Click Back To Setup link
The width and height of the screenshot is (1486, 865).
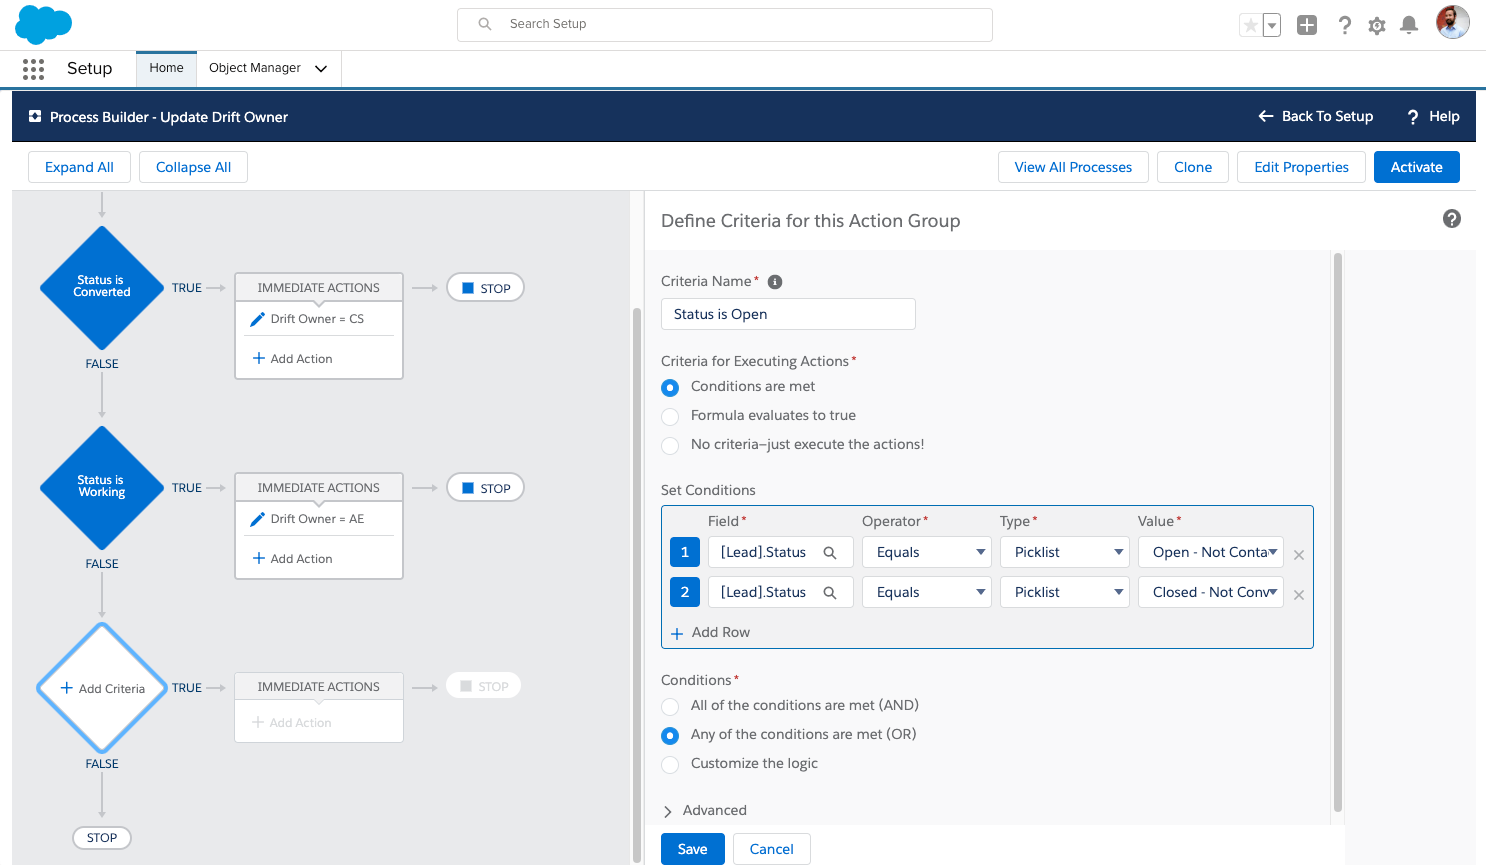click(1315, 117)
